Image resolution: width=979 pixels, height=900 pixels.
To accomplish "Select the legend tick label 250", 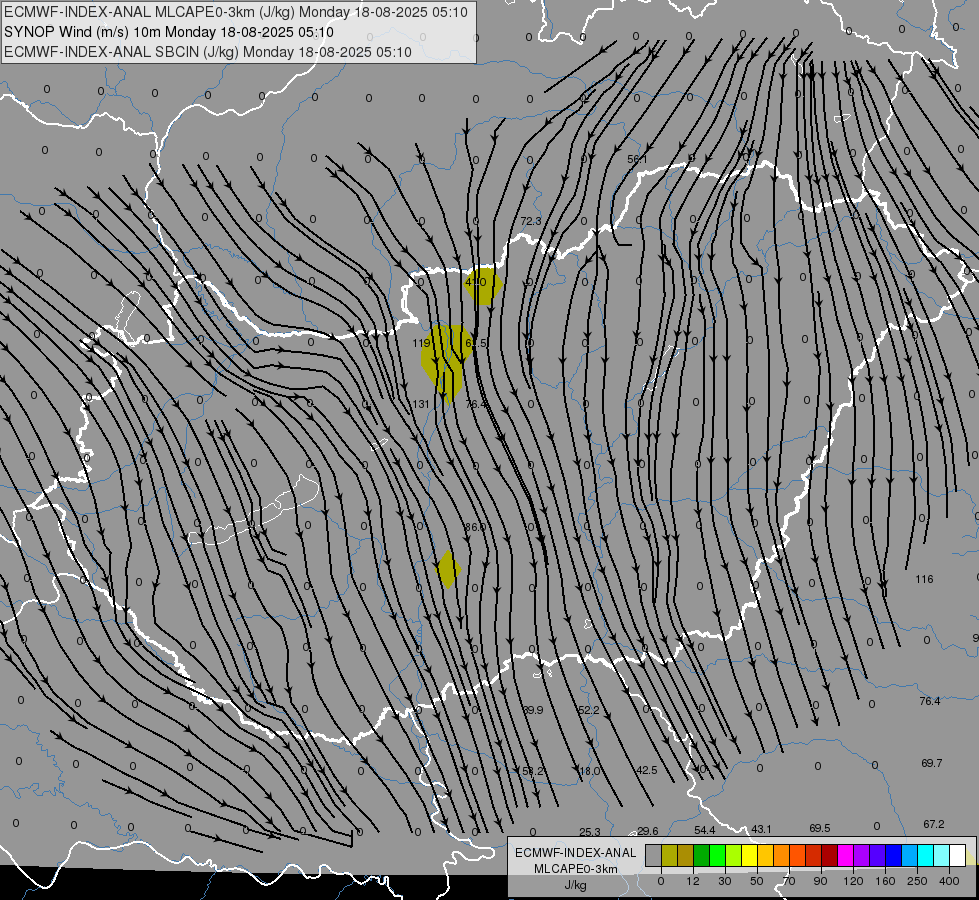I will [917, 881].
